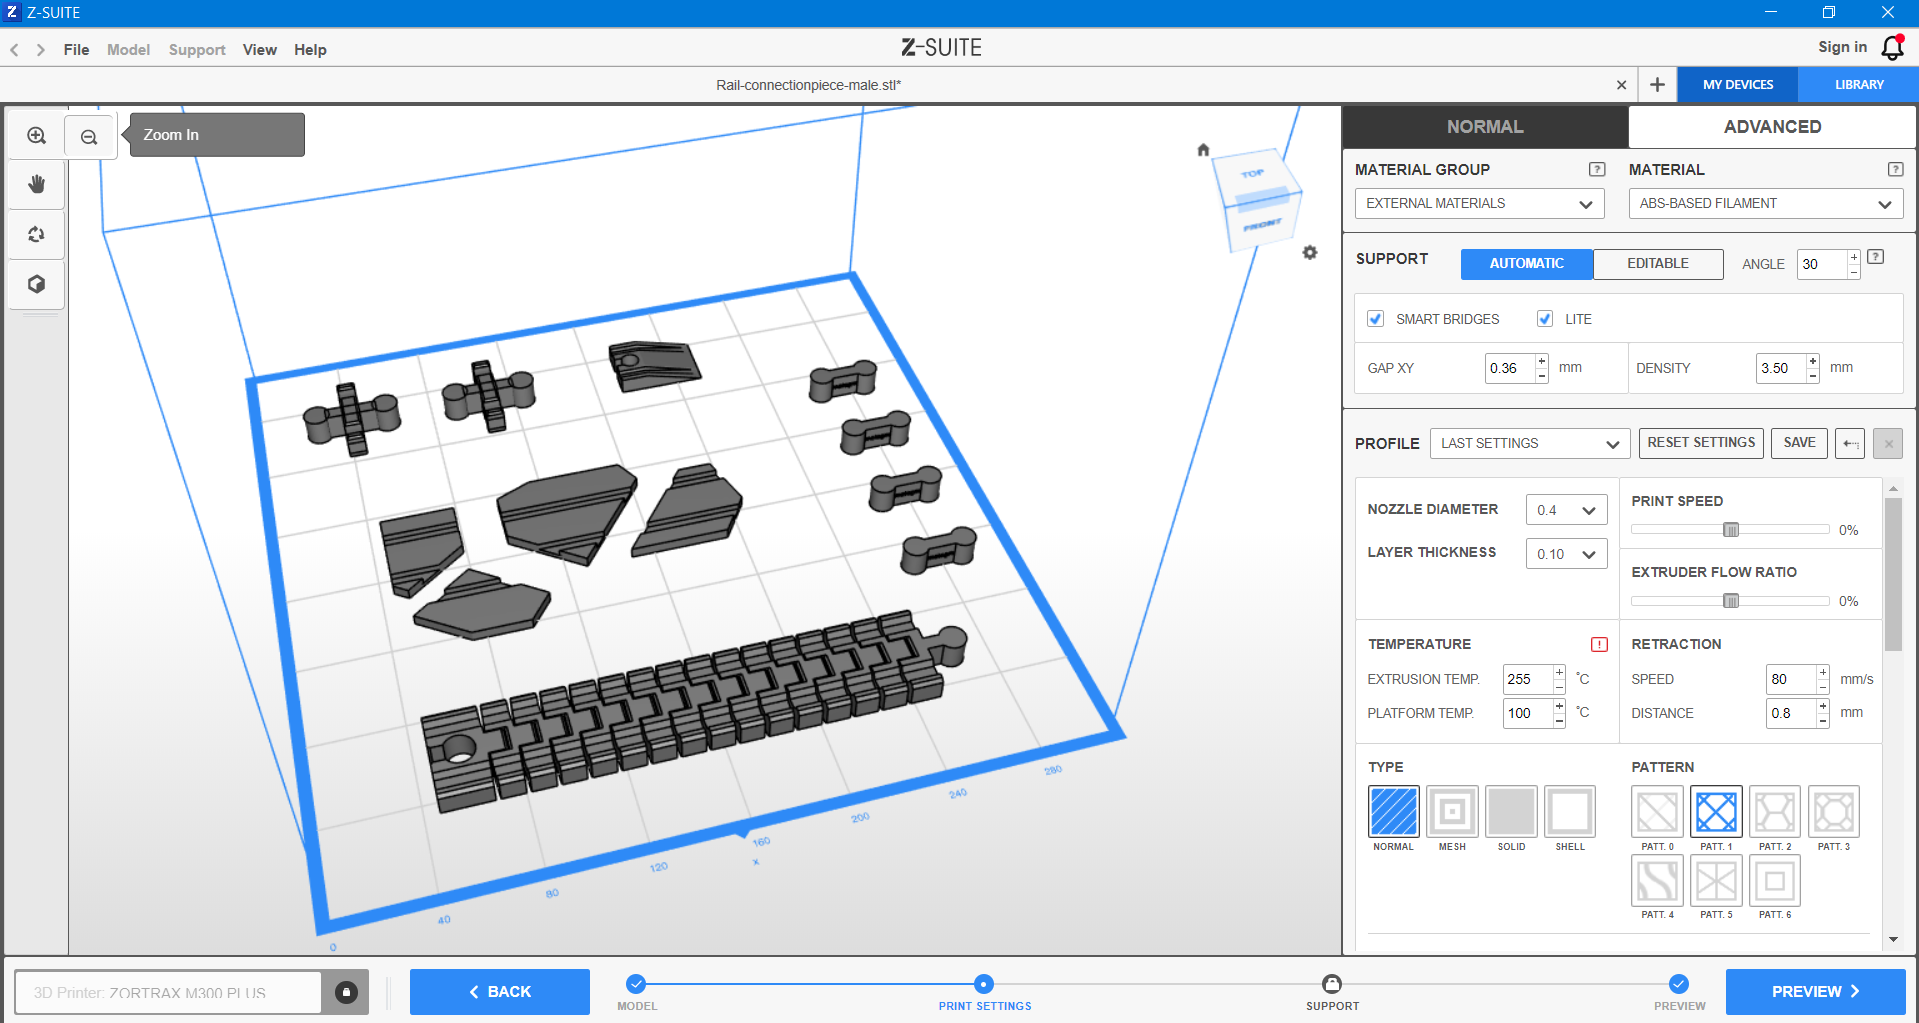Select Solid infill type
This screenshot has width=1919, height=1023.
[1511, 812]
